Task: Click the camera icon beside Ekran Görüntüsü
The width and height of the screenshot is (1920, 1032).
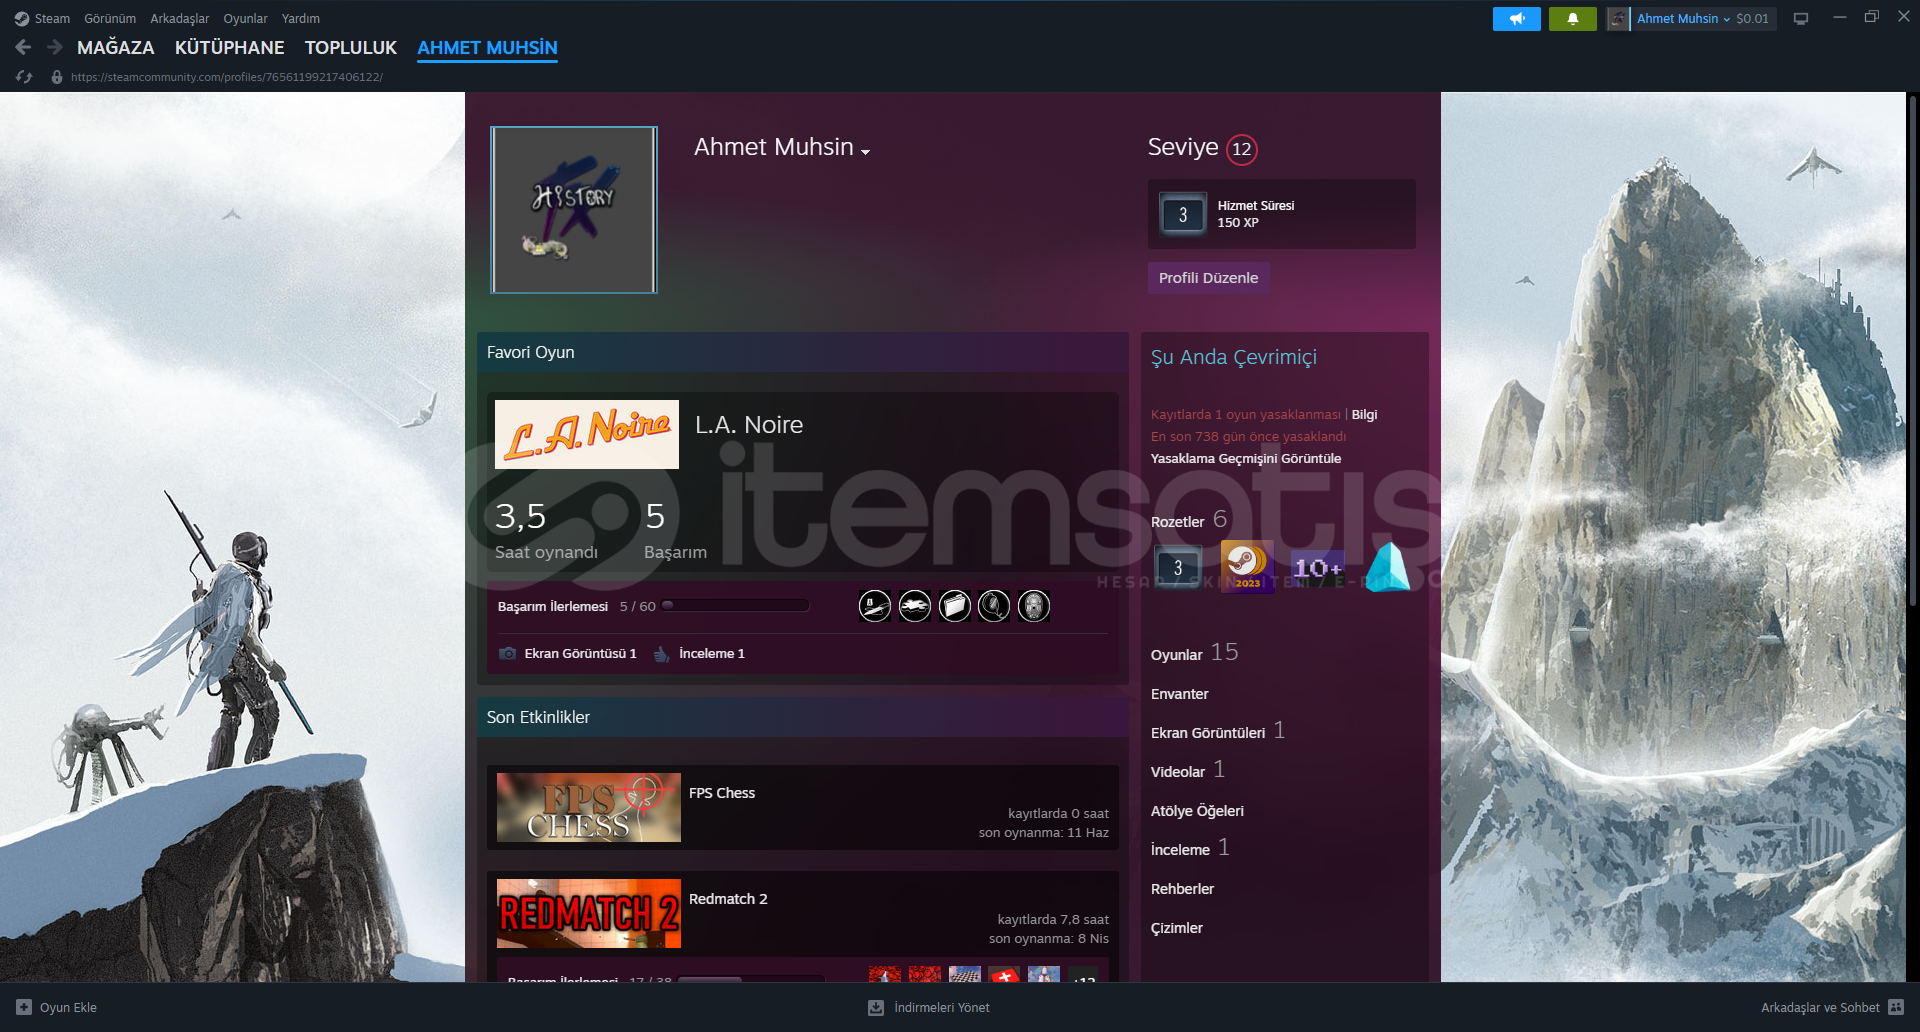Action: (508, 653)
